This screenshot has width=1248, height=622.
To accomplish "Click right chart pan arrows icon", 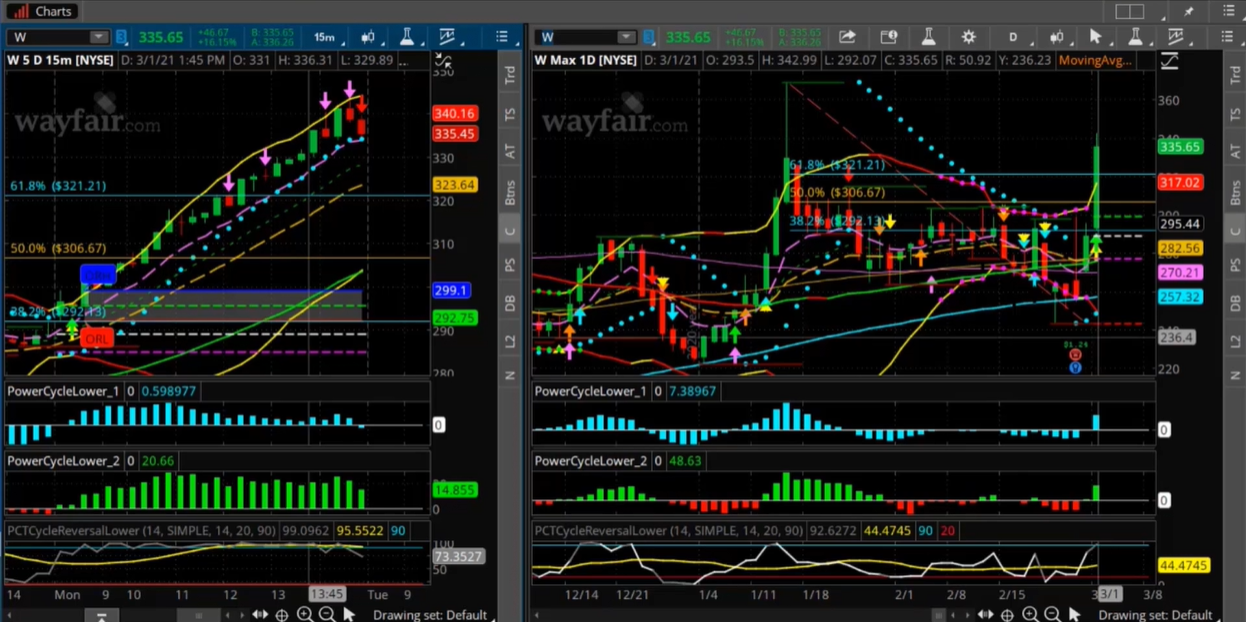I will pyautogui.click(x=986, y=615).
